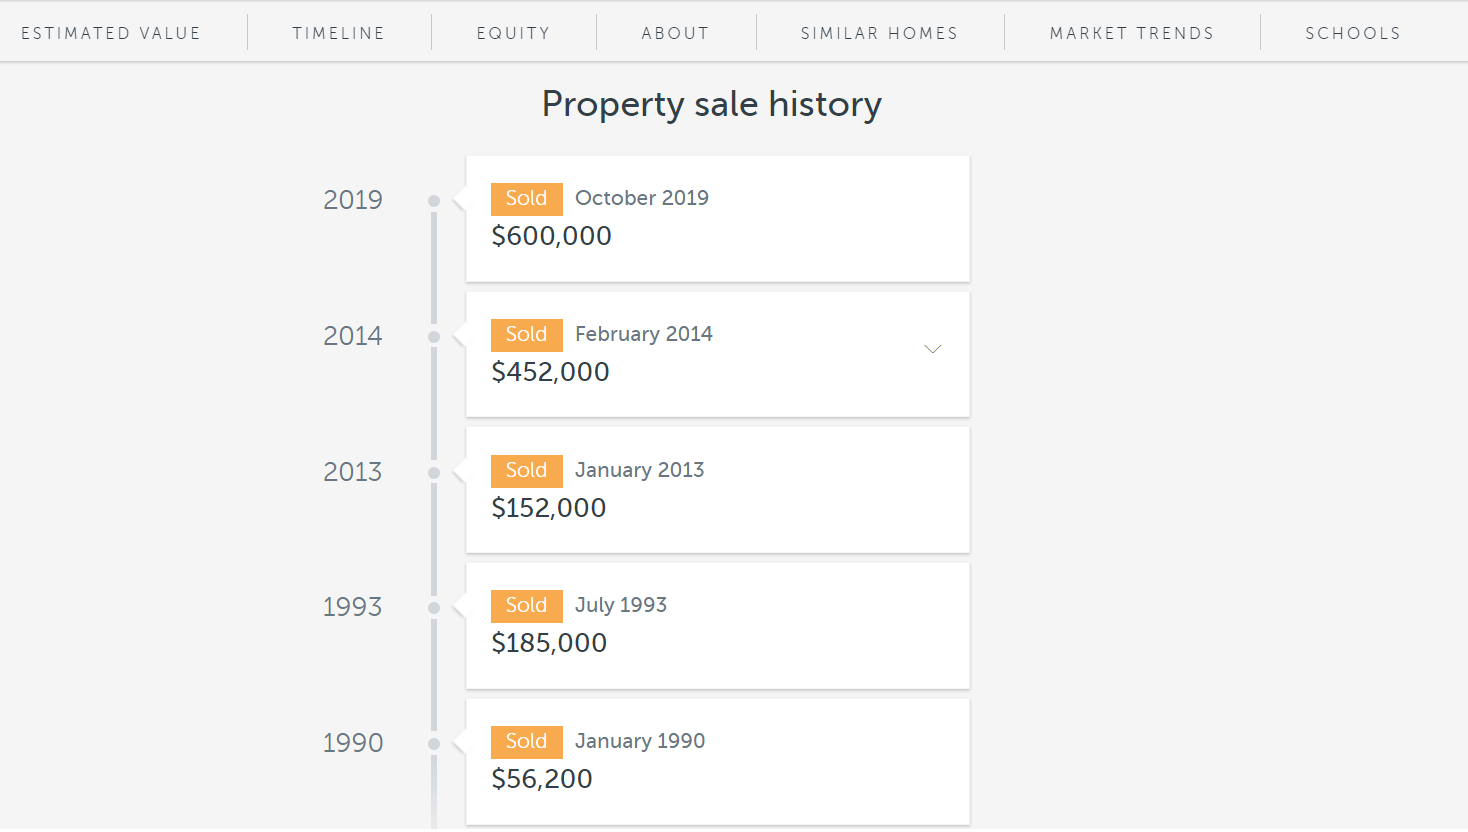Open the Similar Homes tab
Viewport: 1468px width, 832px height.
point(880,33)
